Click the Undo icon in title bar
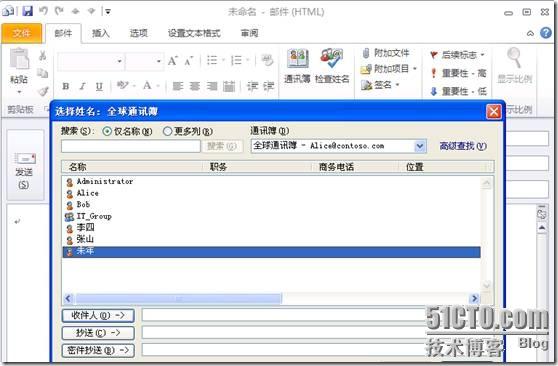This screenshot has width=558, height=366. tap(43, 11)
